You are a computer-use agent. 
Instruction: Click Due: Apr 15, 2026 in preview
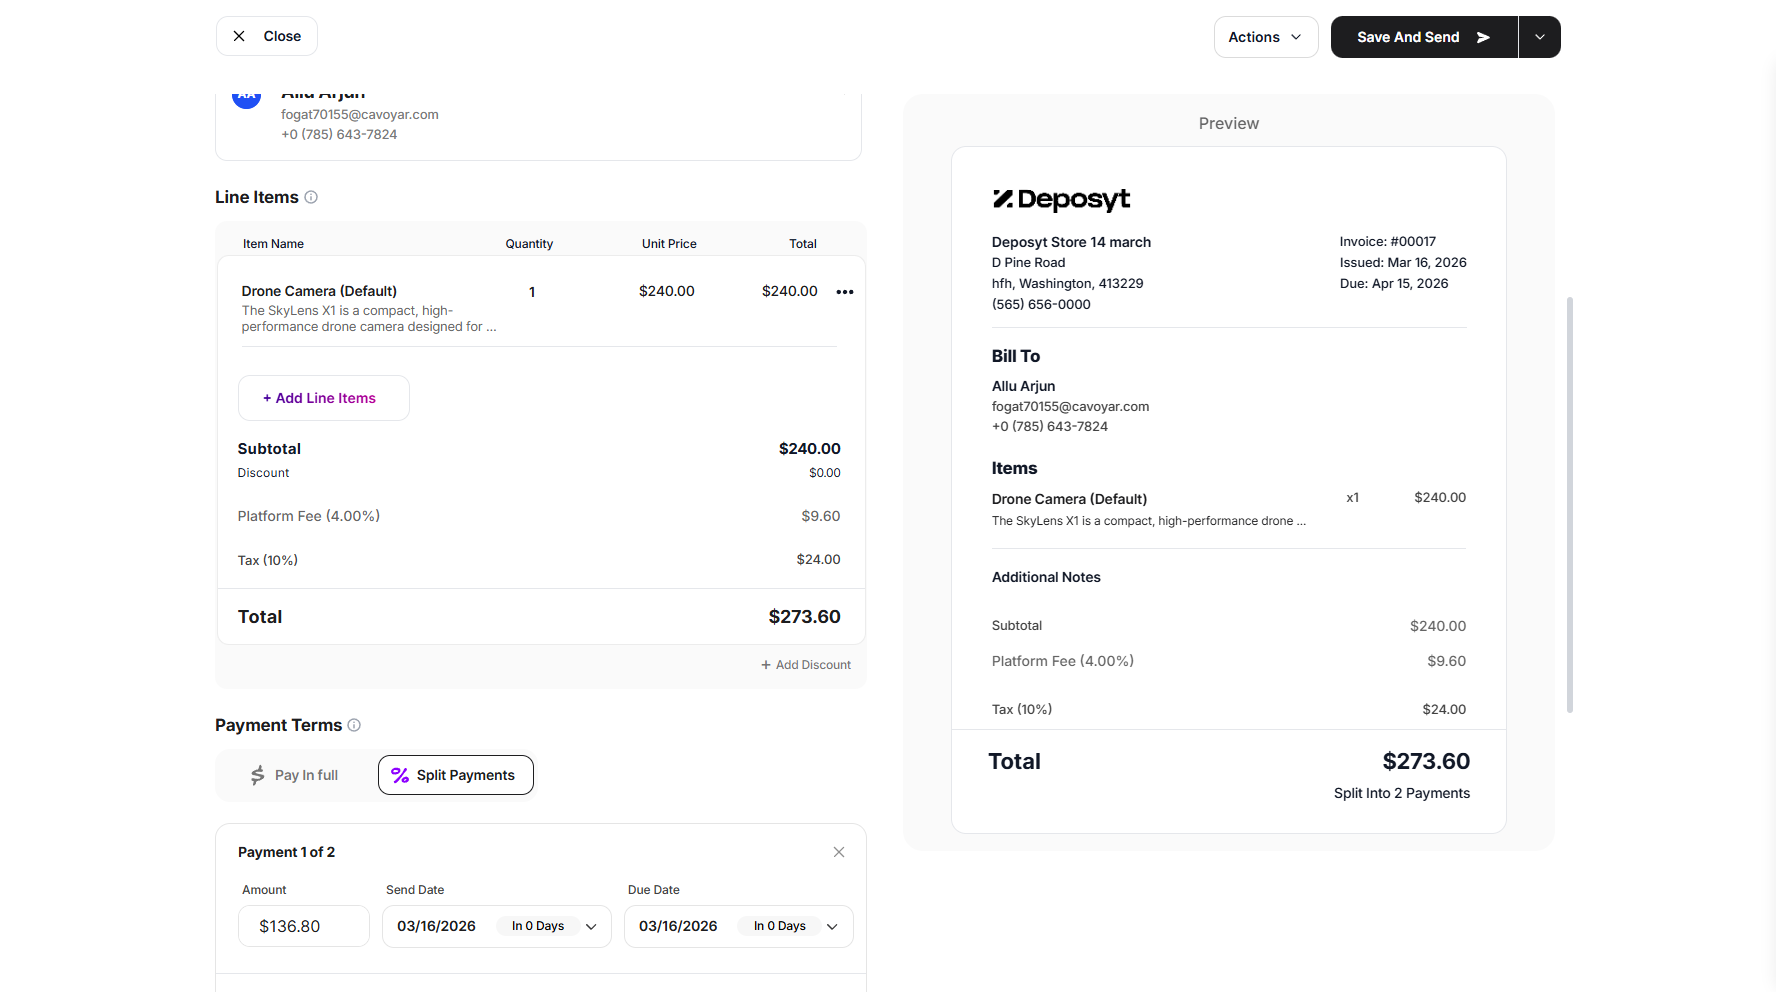[1394, 283]
